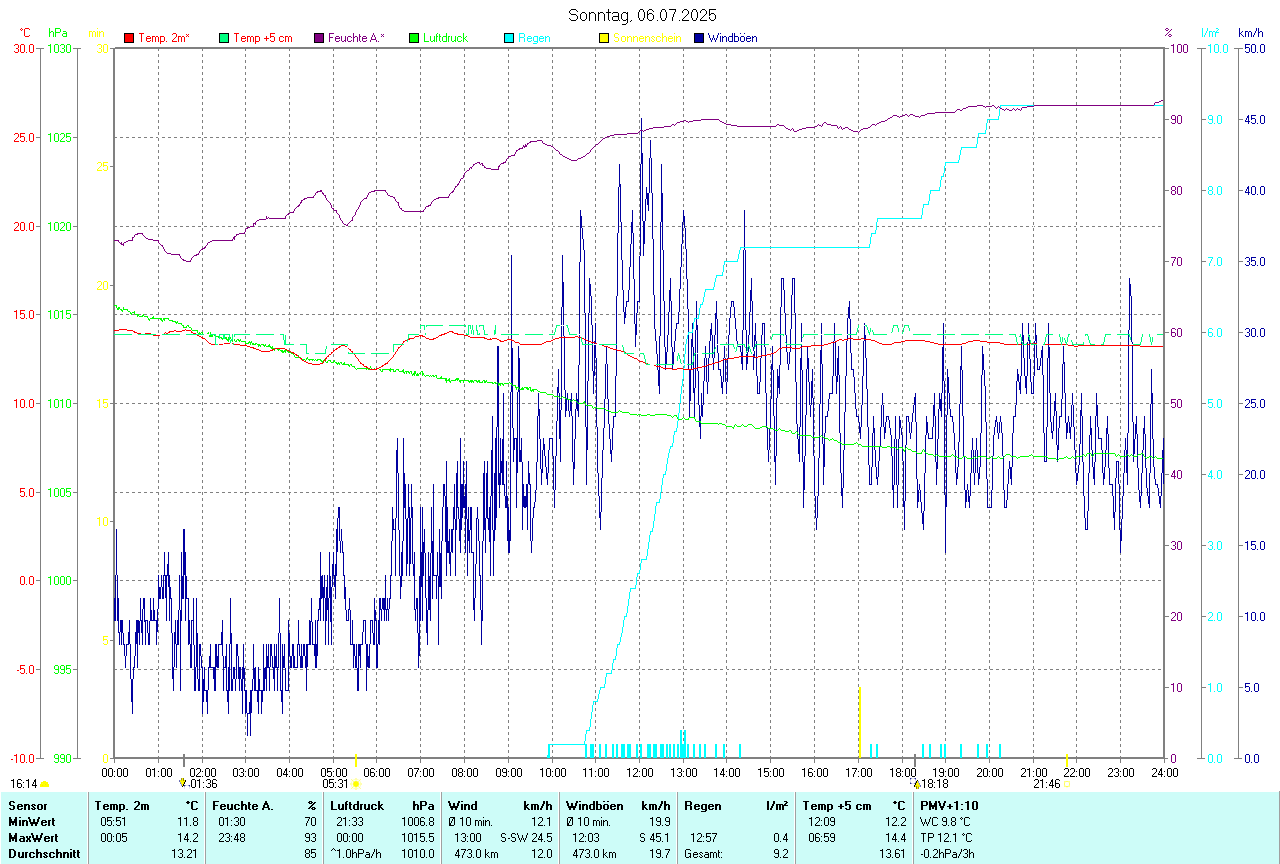
Task: Click the red Temp. 2m legend swatch
Action: [x=129, y=38]
